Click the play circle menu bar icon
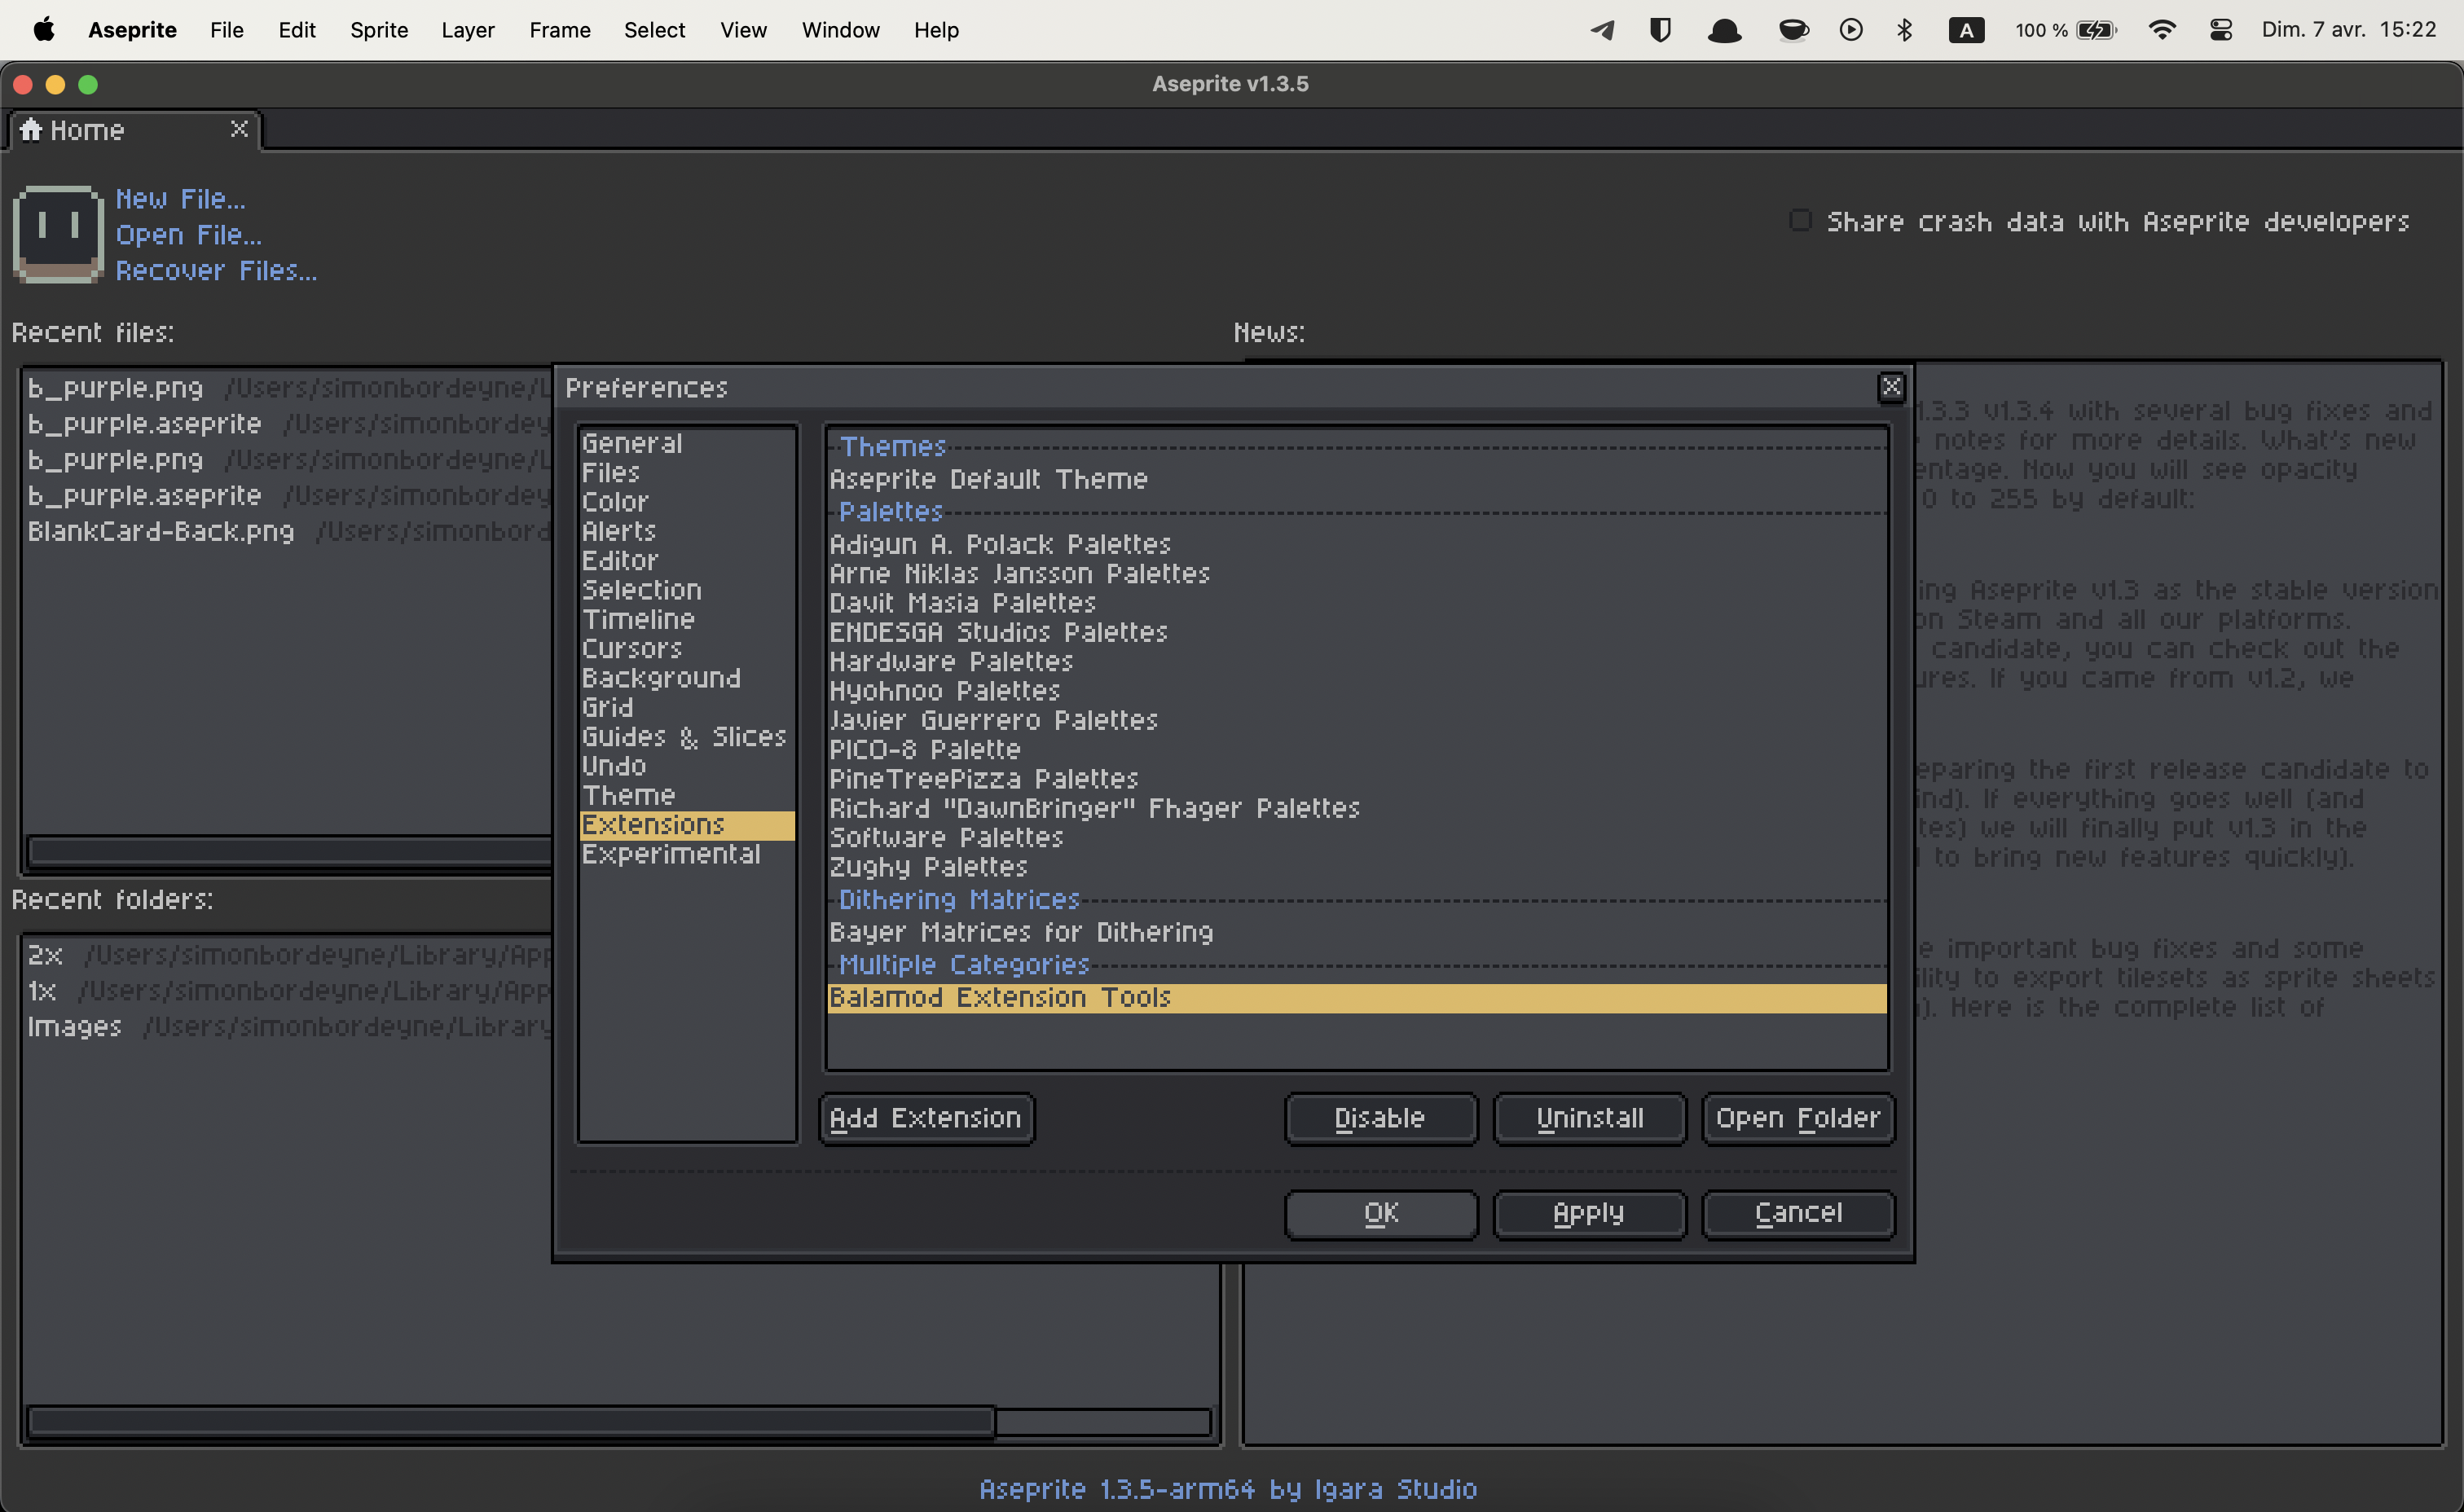The height and width of the screenshot is (1512, 2464). click(x=1850, y=30)
